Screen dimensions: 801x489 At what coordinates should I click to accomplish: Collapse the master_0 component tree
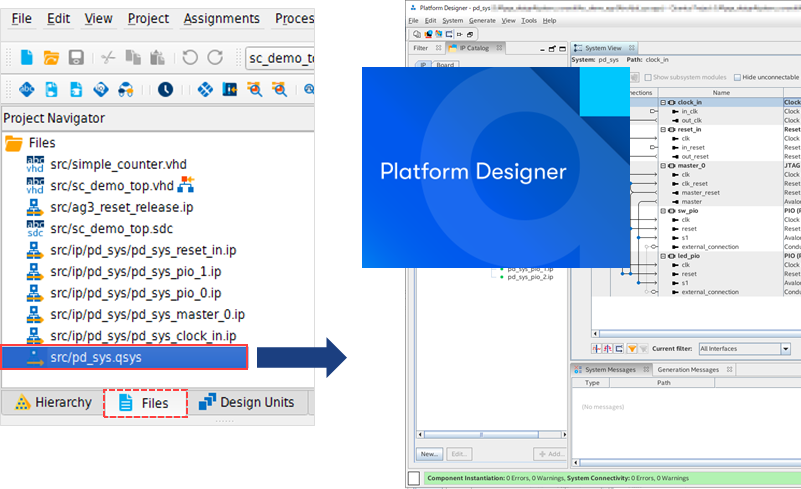(662, 165)
